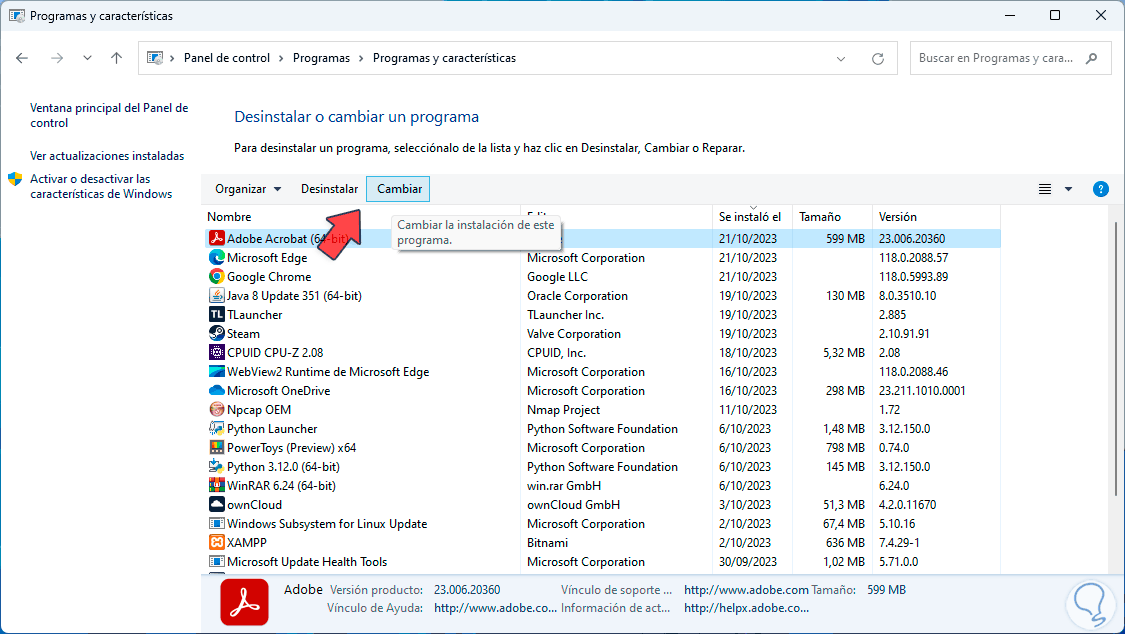1125x634 pixels.
Task: Click the Cambiar button
Action: click(399, 189)
